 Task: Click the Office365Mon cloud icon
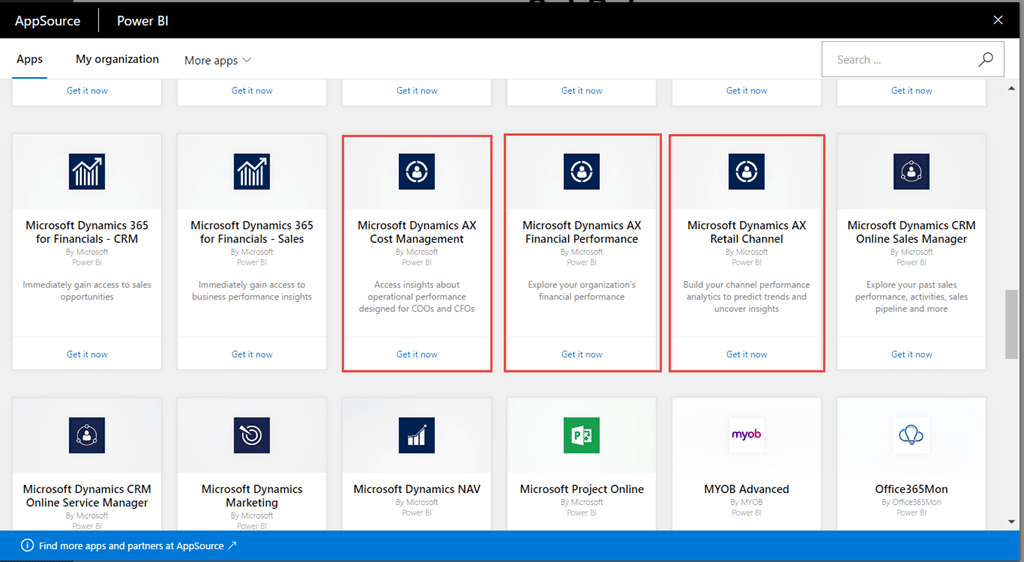click(911, 435)
